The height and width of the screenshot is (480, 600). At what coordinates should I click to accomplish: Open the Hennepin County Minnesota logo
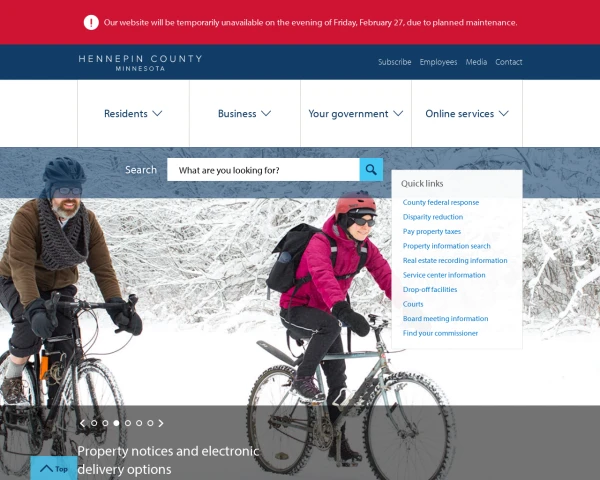coord(140,62)
